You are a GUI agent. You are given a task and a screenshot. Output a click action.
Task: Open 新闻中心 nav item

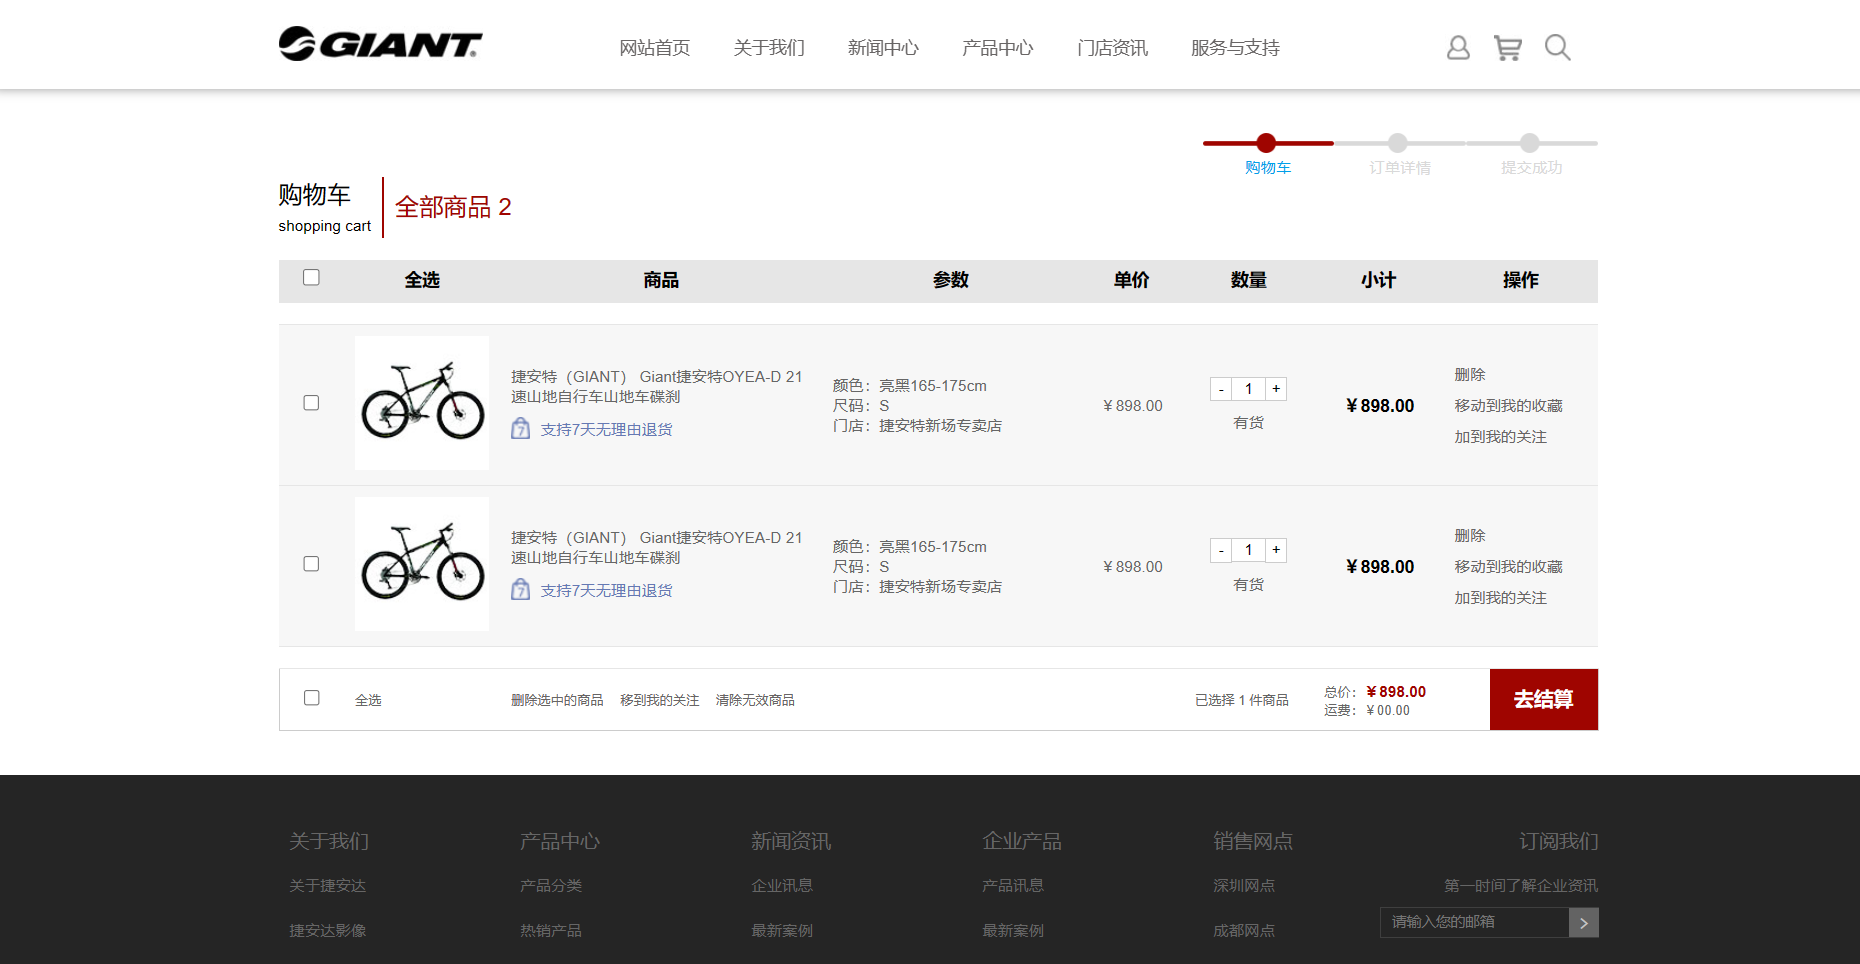(x=883, y=48)
